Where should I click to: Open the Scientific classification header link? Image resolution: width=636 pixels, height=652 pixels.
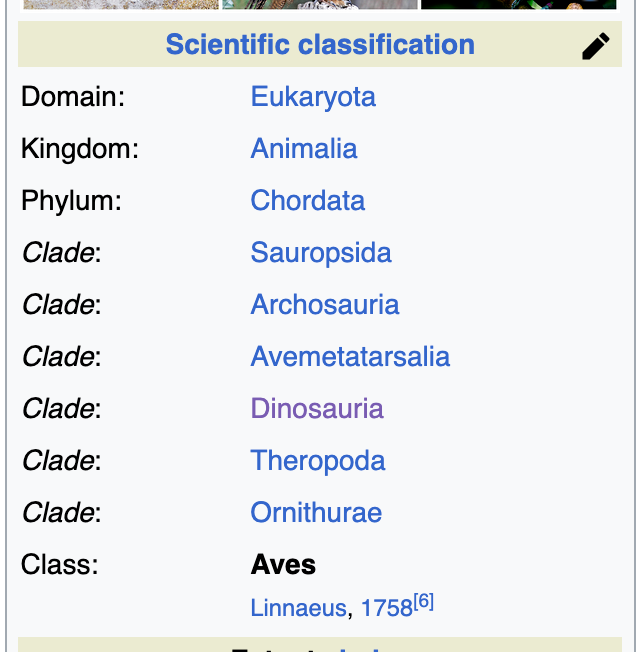tap(320, 45)
